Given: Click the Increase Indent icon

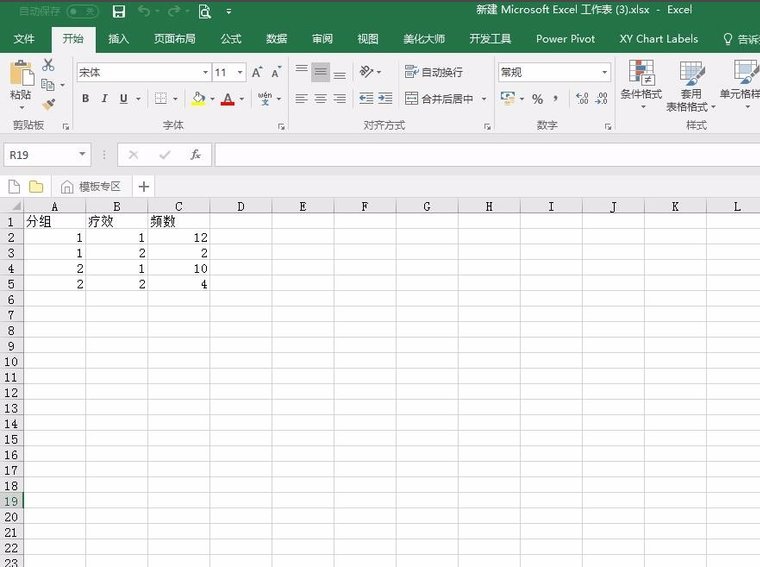Looking at the screenshot, I should [385, 98].
